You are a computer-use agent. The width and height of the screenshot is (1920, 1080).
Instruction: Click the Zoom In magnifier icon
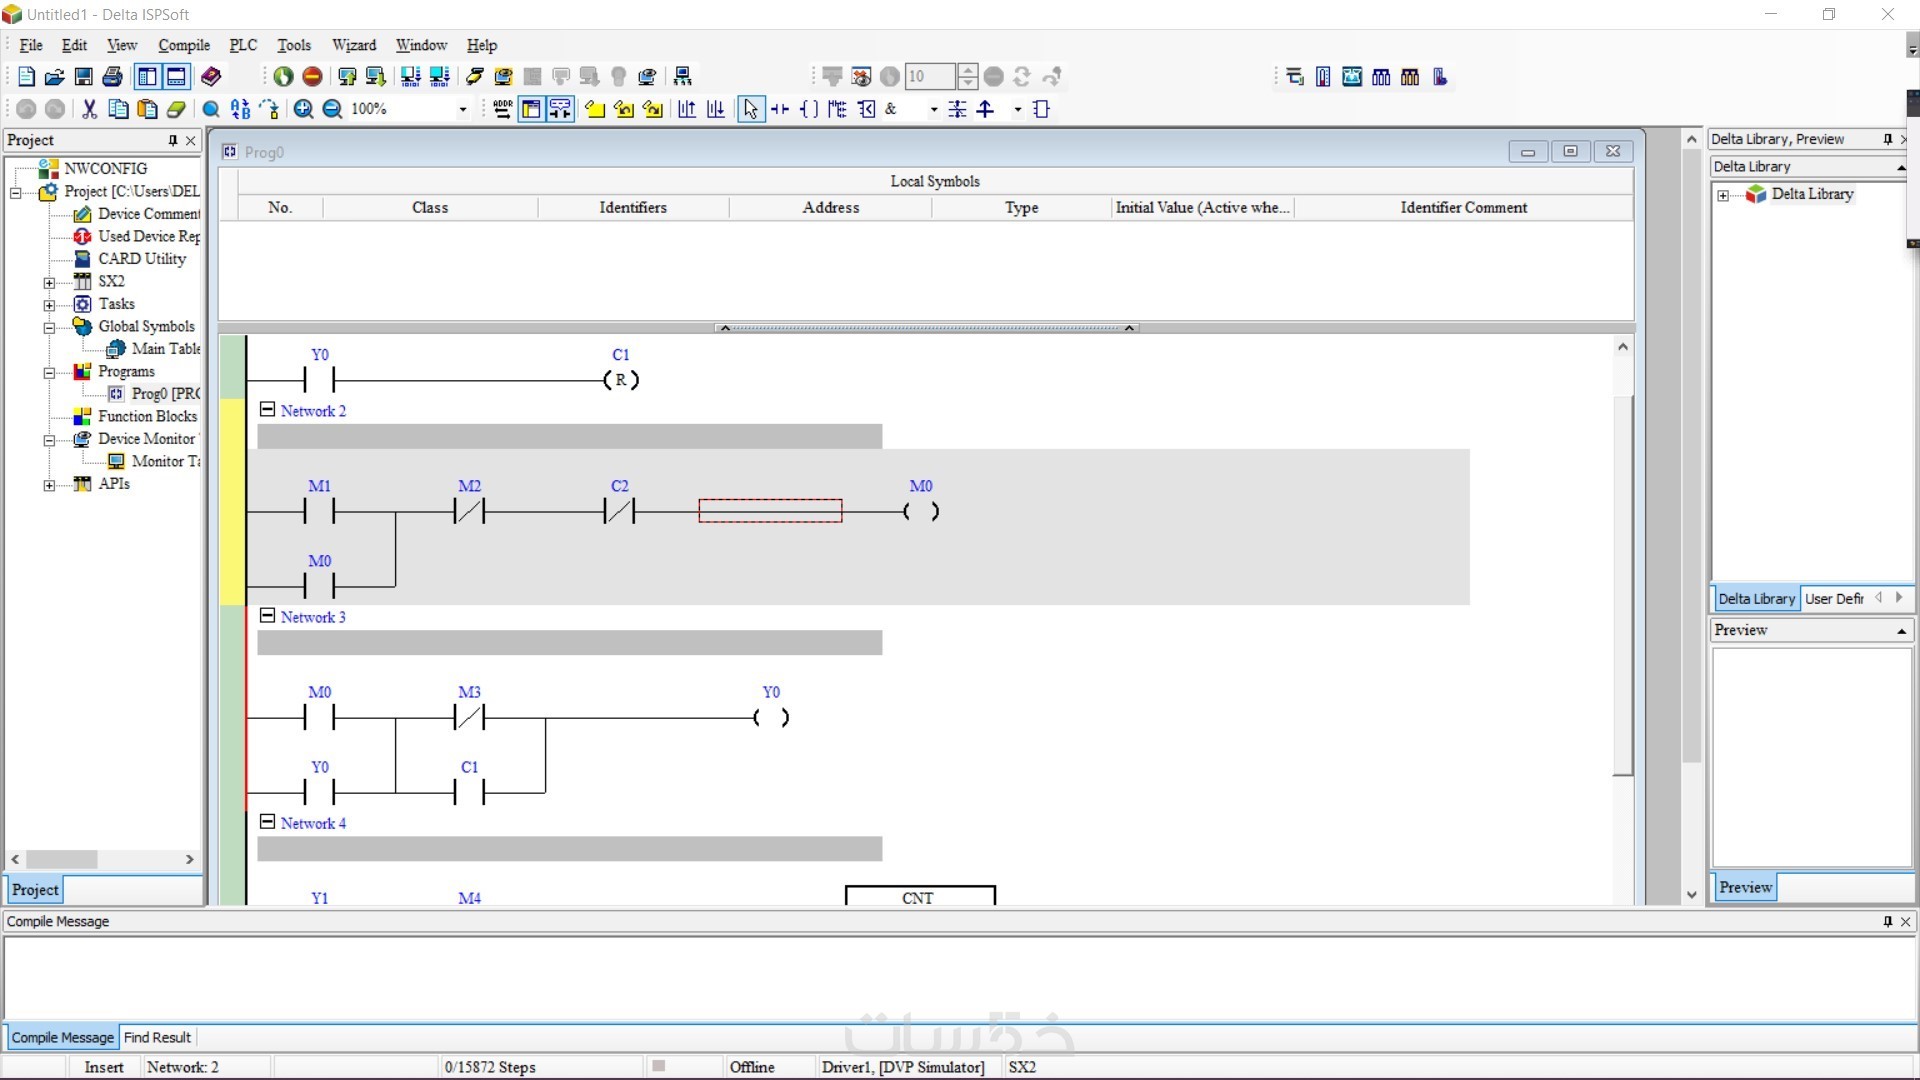(x=303, y=109)
